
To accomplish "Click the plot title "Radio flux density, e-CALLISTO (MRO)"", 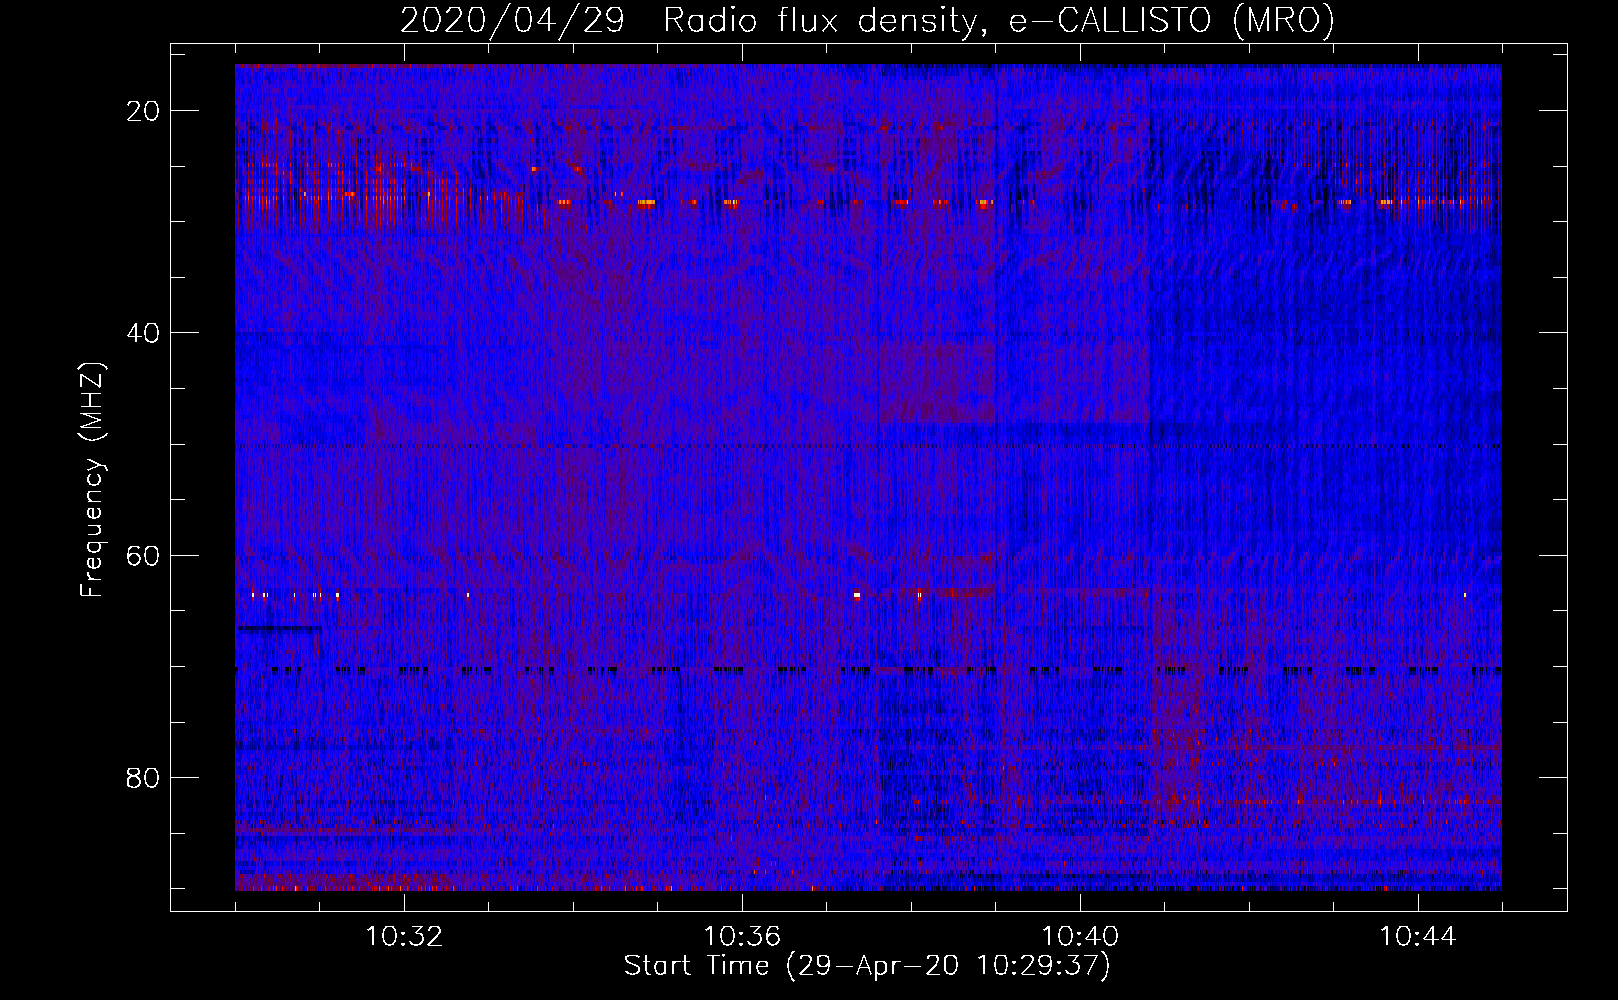I will click(x=999, y=20).
